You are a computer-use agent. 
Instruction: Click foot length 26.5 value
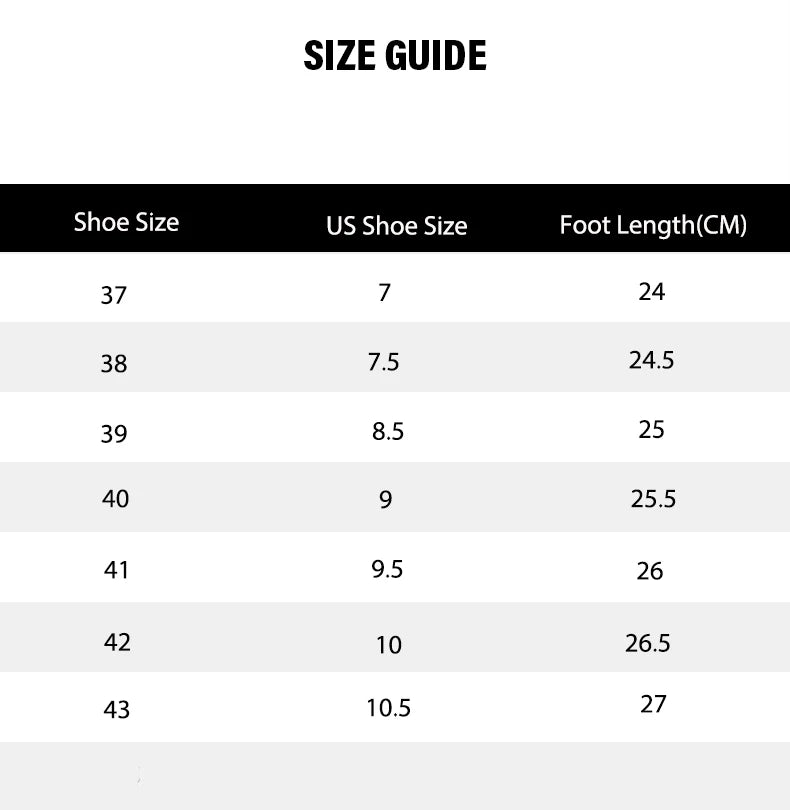(648, 643)
